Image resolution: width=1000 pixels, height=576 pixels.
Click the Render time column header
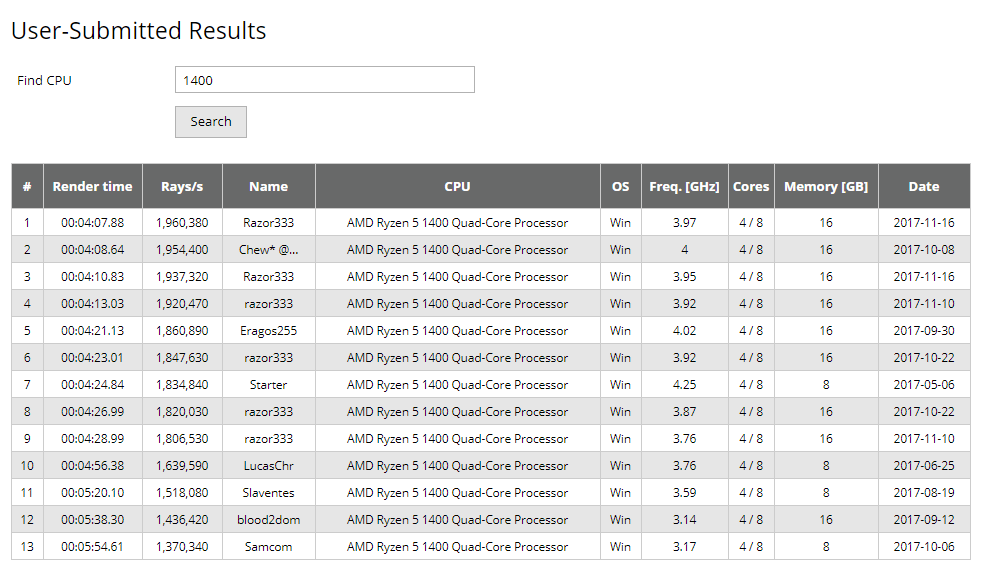92,186
